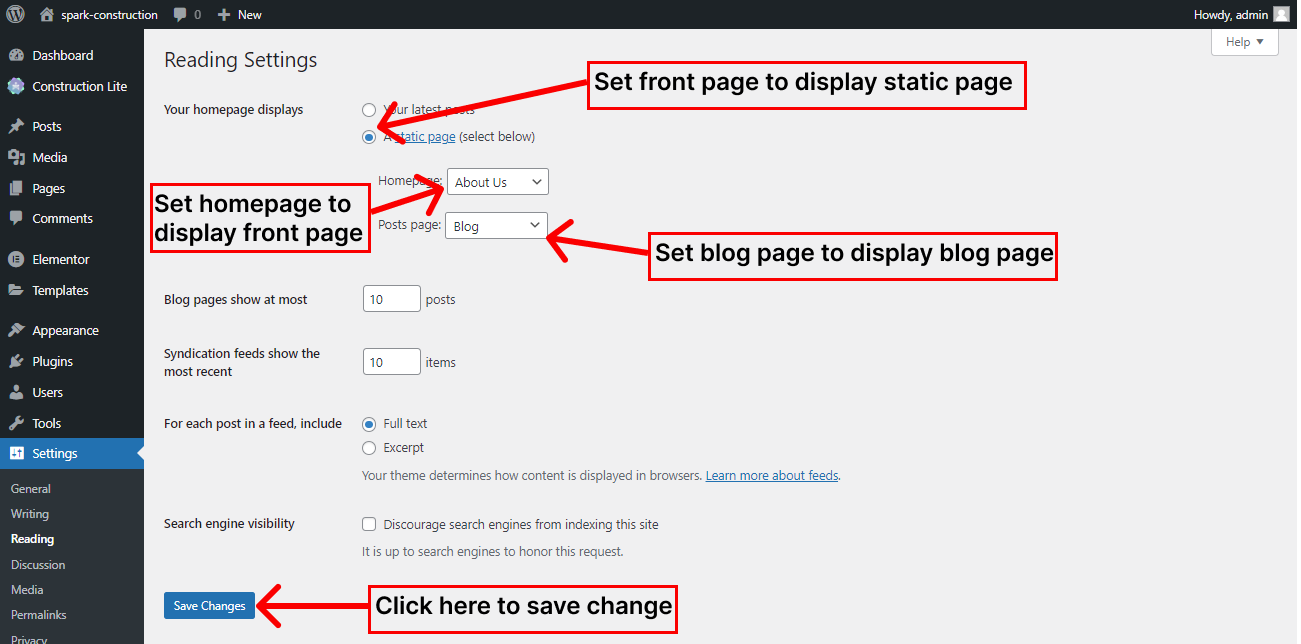
Task: Select the 'Your latest posts' radio button
Action: (369, 110)
